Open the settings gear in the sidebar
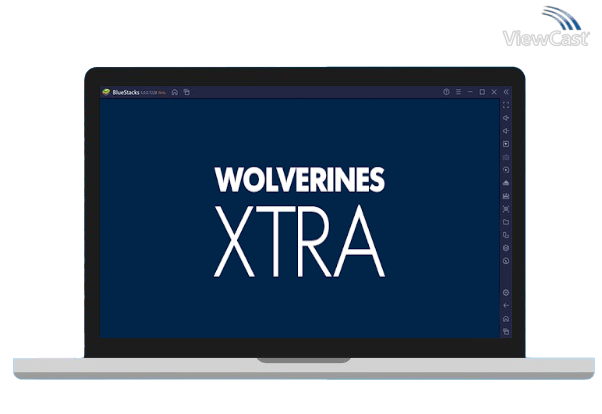Viewport: 602px width, 414px height. pos(506,293)
